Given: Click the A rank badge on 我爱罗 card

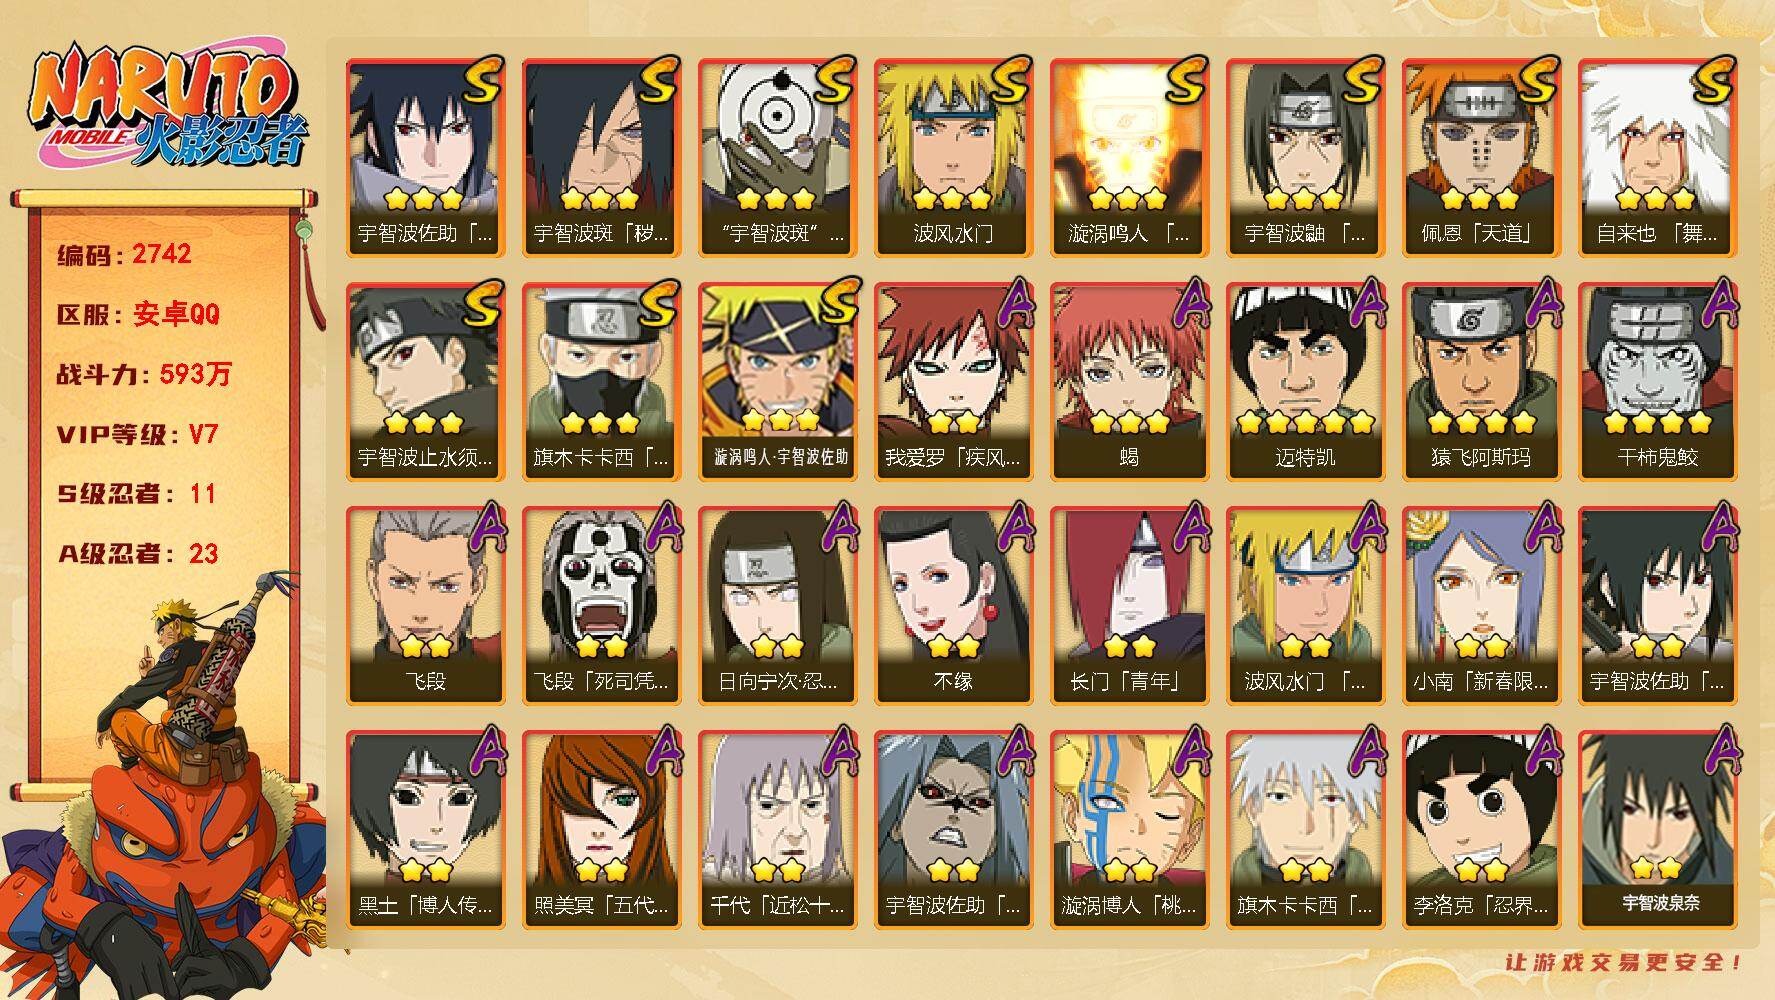Looking at the screenshot, I should pos(1015,303).
